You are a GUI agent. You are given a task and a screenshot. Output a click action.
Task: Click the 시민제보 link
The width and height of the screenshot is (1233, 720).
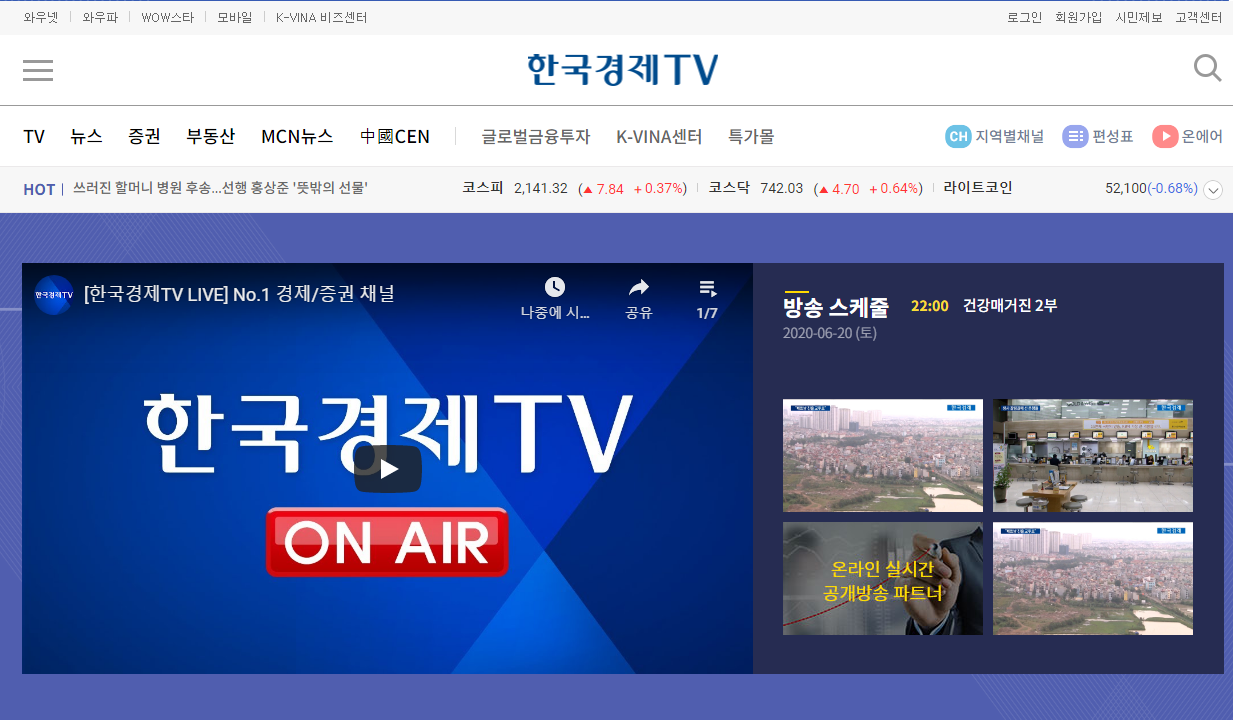coord(1139,17)
